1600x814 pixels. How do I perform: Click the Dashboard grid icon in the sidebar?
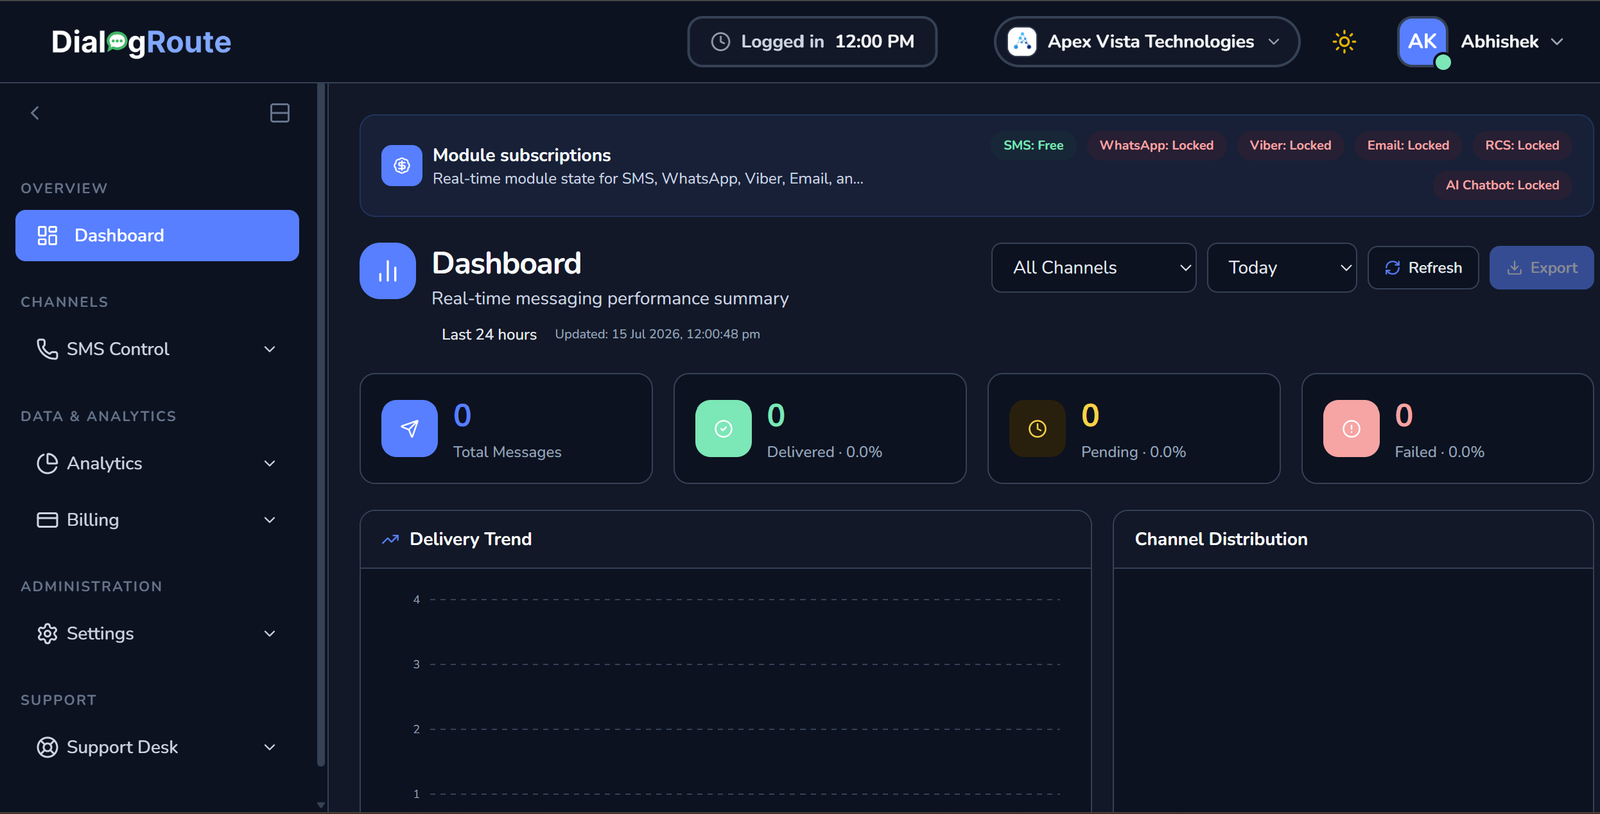coord(47,235)
